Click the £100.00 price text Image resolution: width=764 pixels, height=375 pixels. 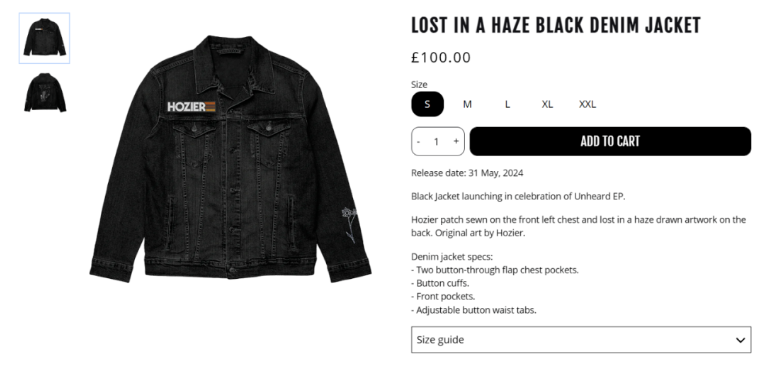click(441, 57)
